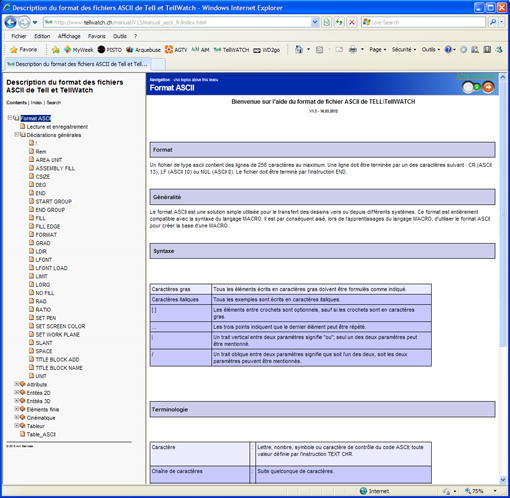Image resolution: width=510 pixels, height=498 pixels.
Task: Open the Search sidebar link
Action: pos(54,103)
